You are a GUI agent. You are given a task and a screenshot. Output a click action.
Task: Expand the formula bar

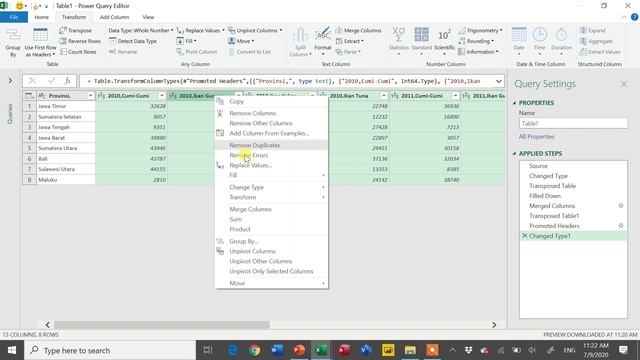(x=498, y=81)
